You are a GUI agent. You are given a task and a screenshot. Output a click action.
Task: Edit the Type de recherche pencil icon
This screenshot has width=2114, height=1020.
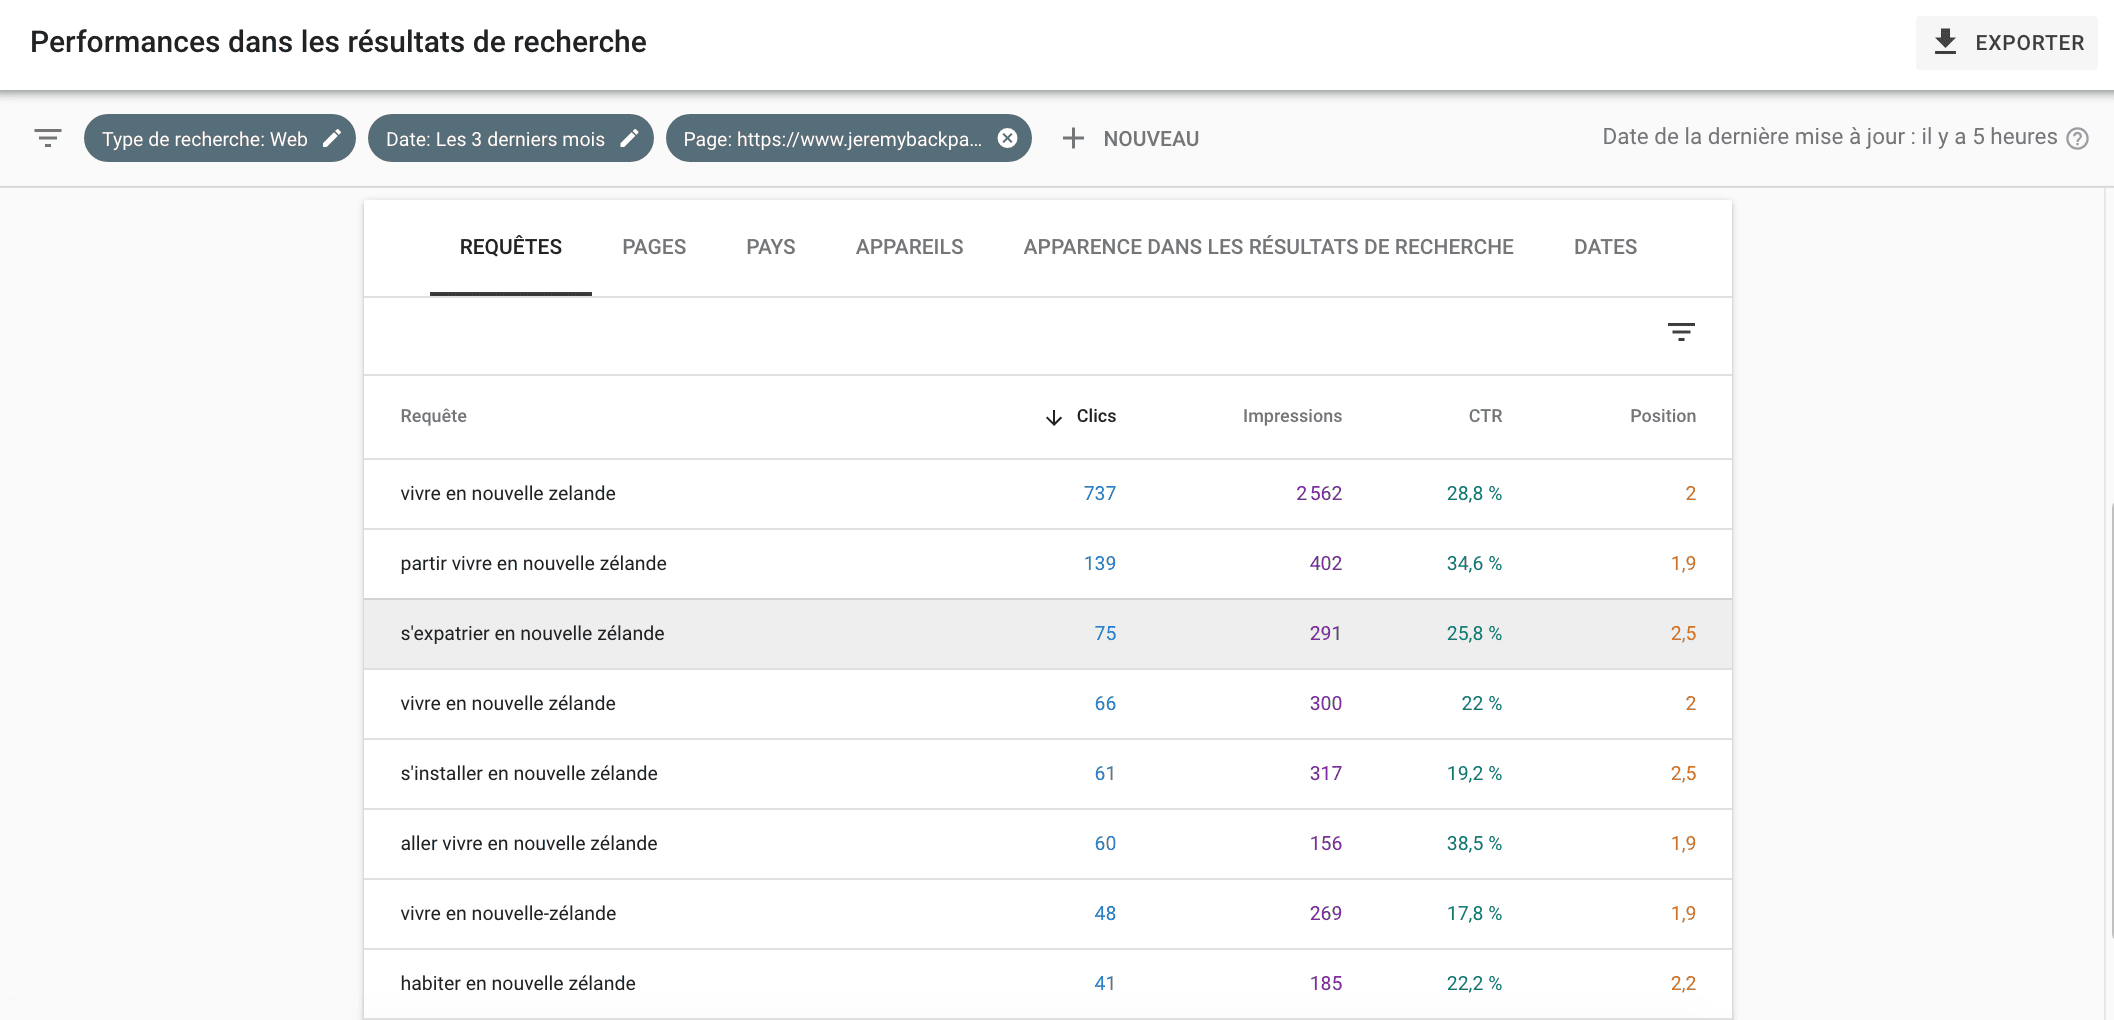[332, 138]
